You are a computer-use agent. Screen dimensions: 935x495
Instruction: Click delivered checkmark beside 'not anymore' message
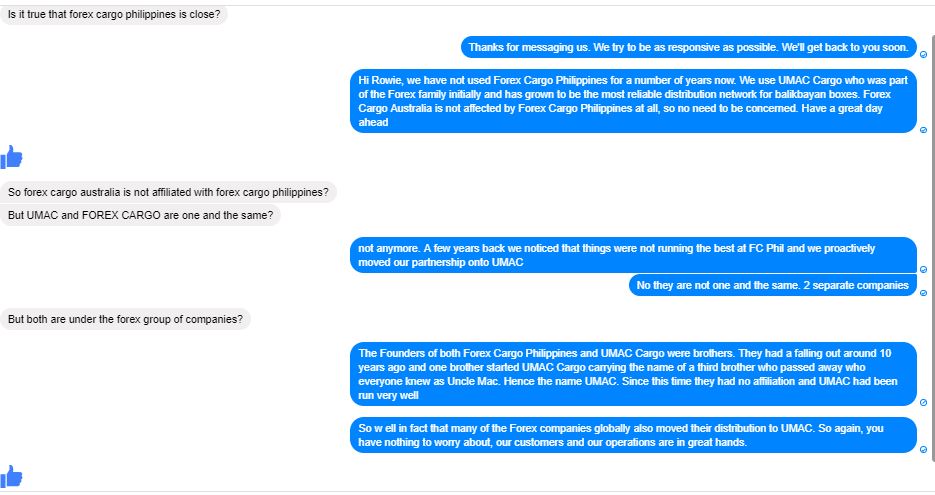pyautogui.click(x=924, y=270)
